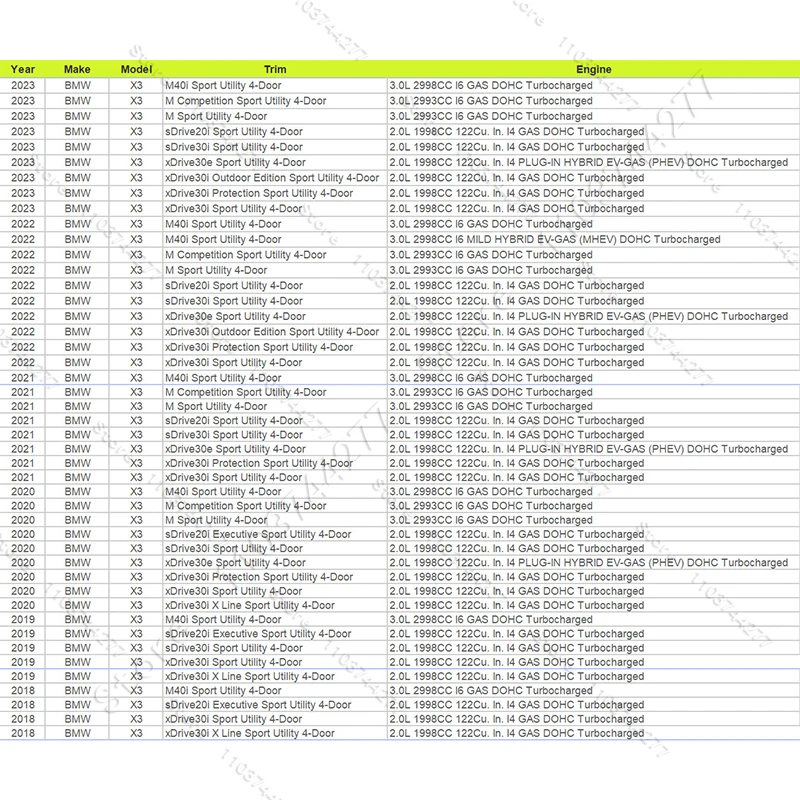Image resolution: width=800 pixels, height=800 pixels.
Task: Select the 2021 xDrive30i Protection trim cell
Action: tap(275, 464)
